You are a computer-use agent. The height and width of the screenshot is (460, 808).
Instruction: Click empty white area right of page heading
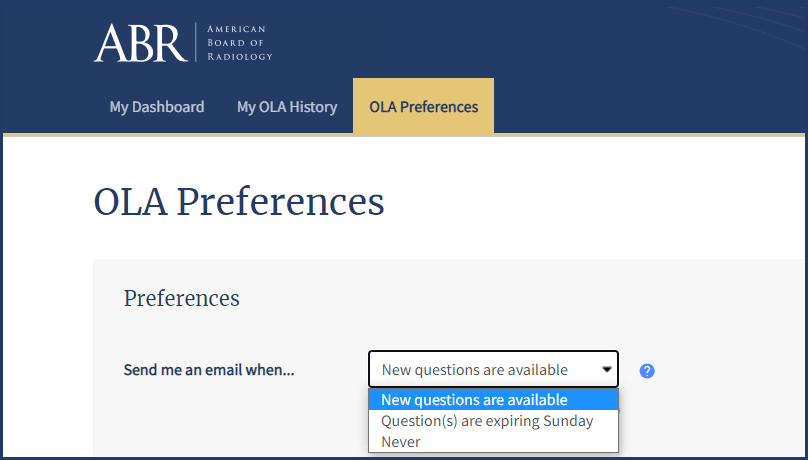point(600,201)
